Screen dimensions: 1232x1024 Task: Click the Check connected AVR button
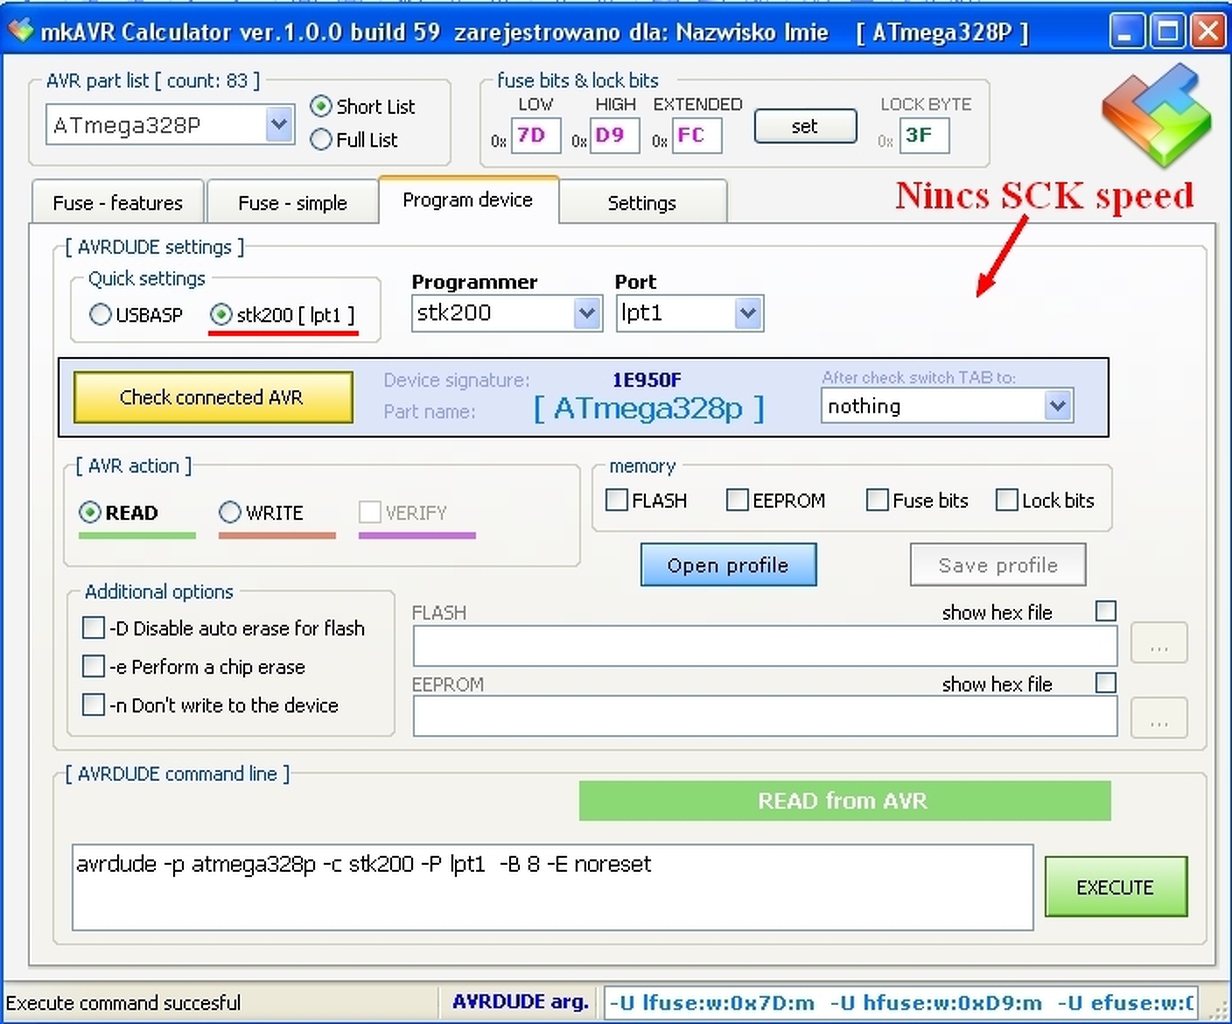point(212,397)
